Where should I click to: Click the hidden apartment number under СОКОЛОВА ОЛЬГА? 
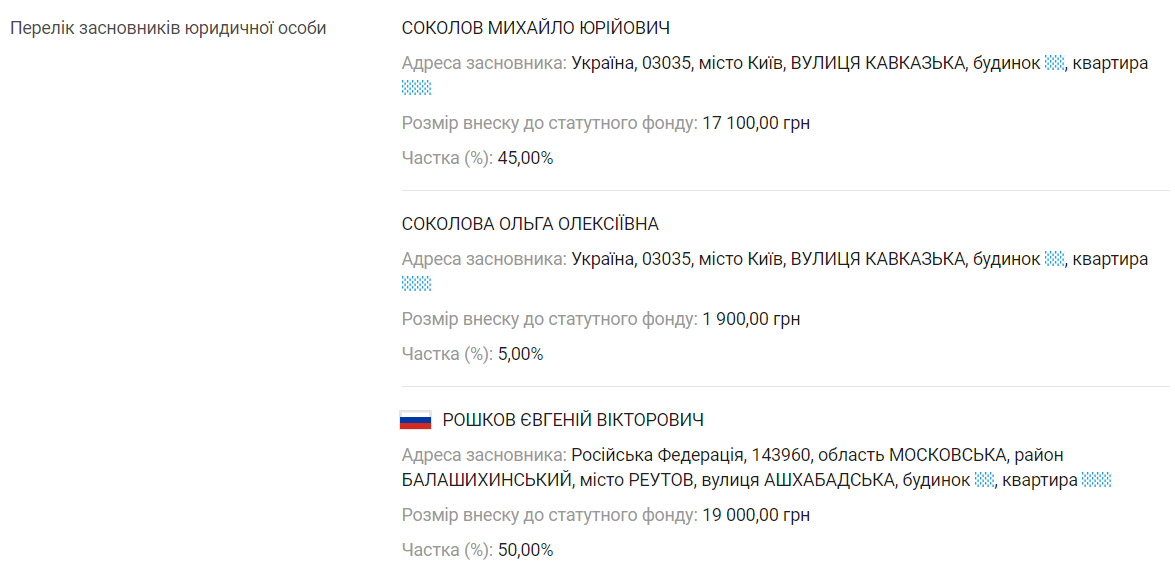[x=416, y=284]
